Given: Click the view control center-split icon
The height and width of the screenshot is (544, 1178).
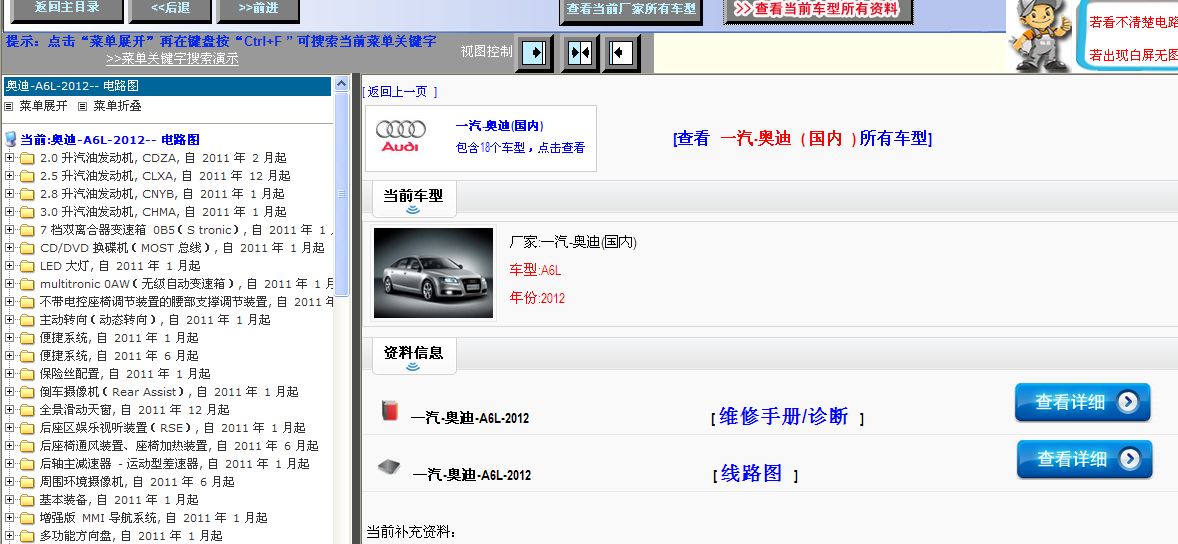Looking at the screenshot, I should coord(580,53).
